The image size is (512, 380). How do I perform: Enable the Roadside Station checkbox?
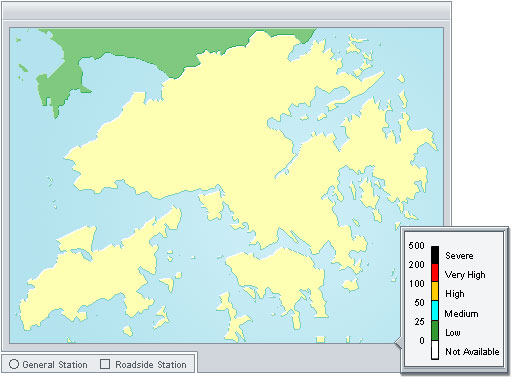[x=105, y=364]
